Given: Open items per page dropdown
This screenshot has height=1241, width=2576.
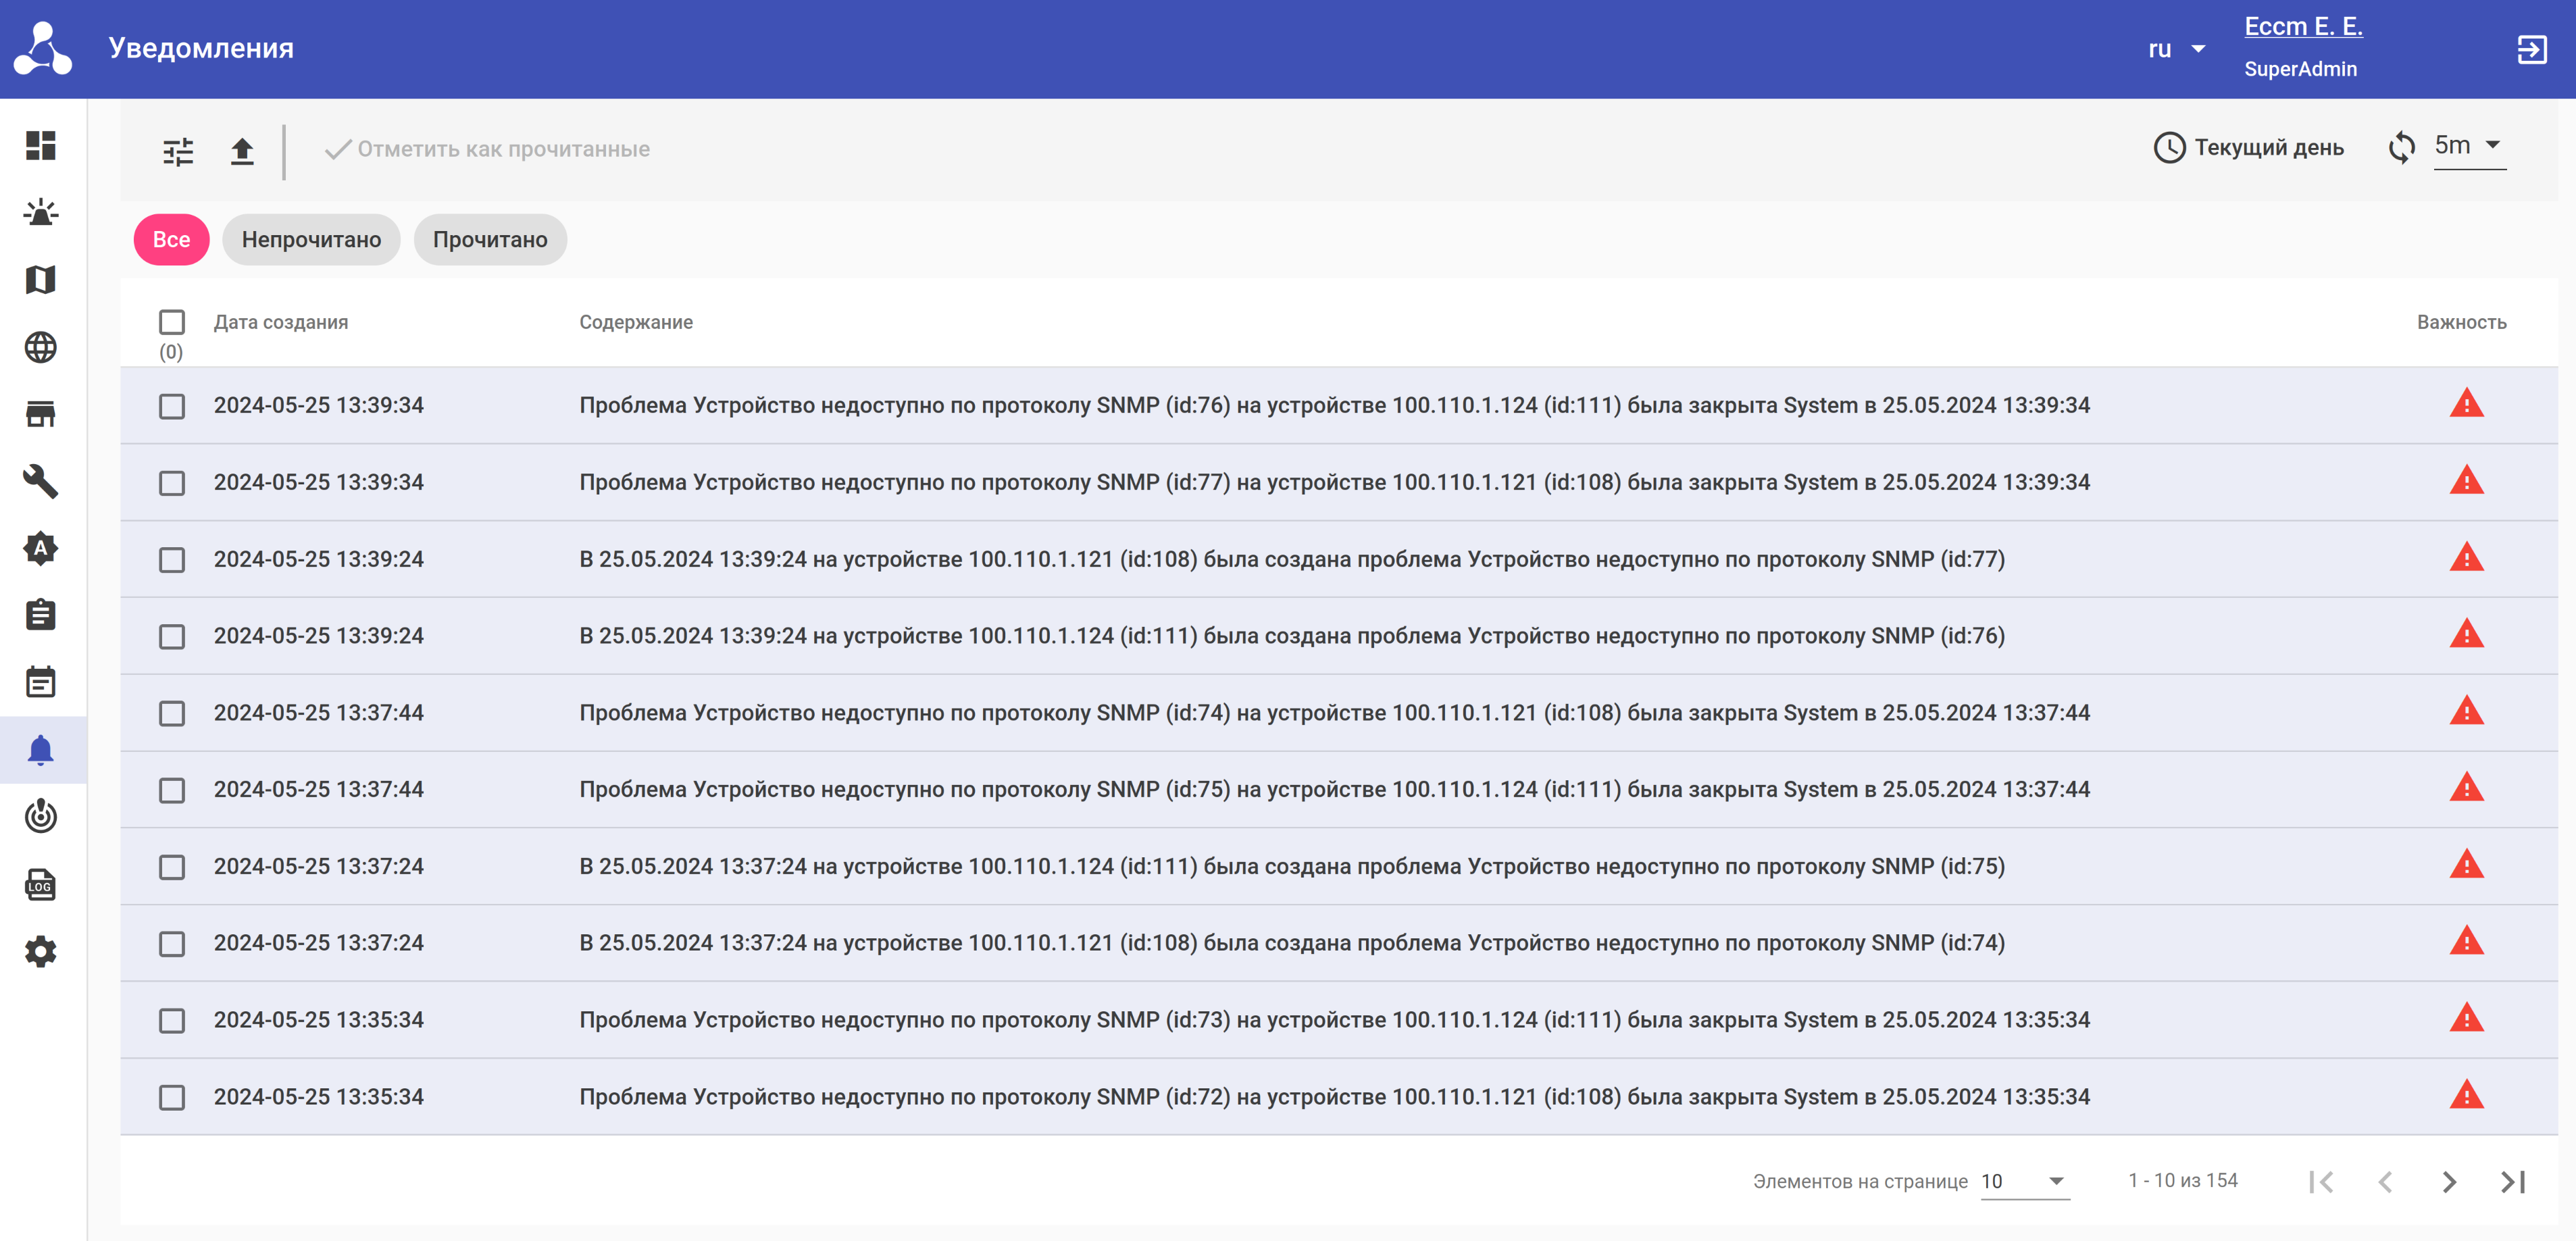Looking at the screenshot, I should point(2024,1181).
